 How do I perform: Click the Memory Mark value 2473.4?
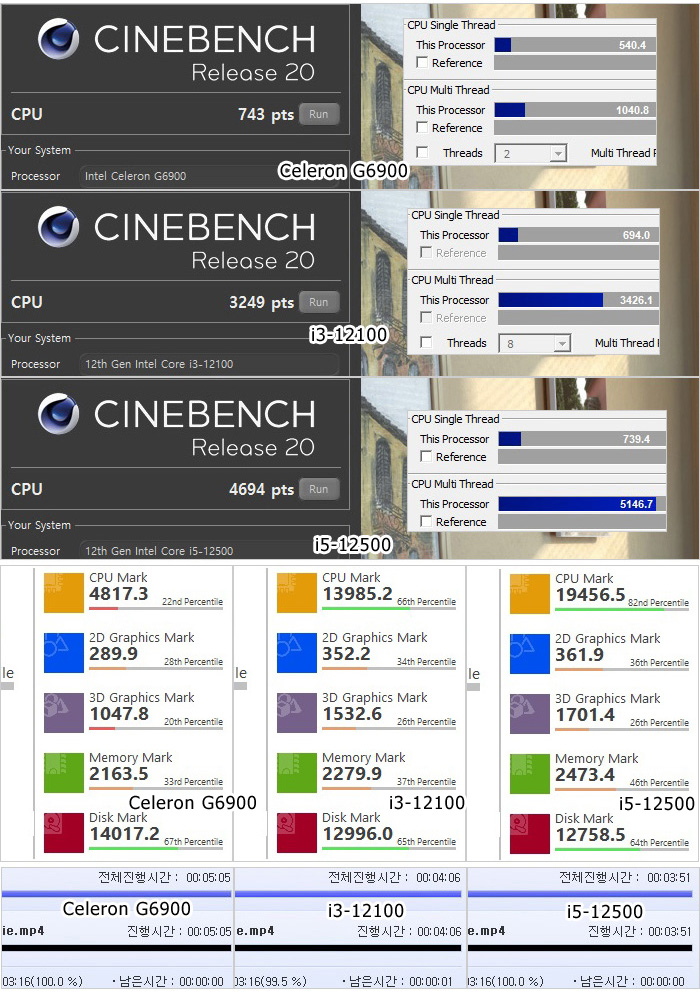pyautogui.click(x=585, y=775)
